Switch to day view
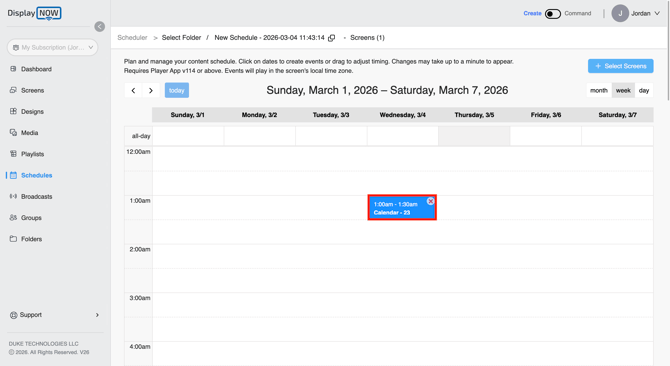The image size is (670, 366). pos(644,90)
